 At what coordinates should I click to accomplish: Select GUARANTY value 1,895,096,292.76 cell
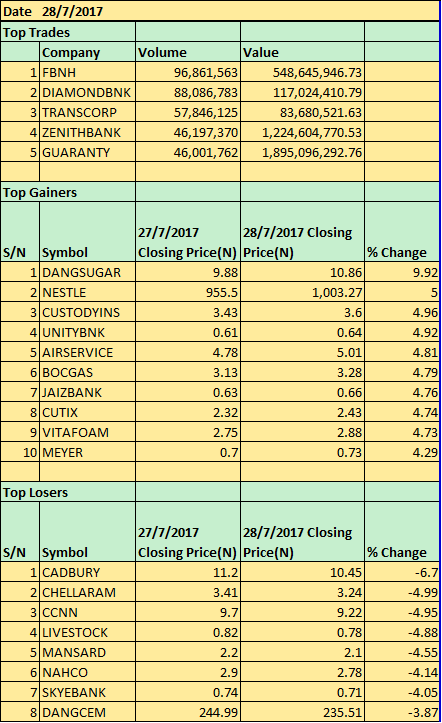(x=302, y=152)
